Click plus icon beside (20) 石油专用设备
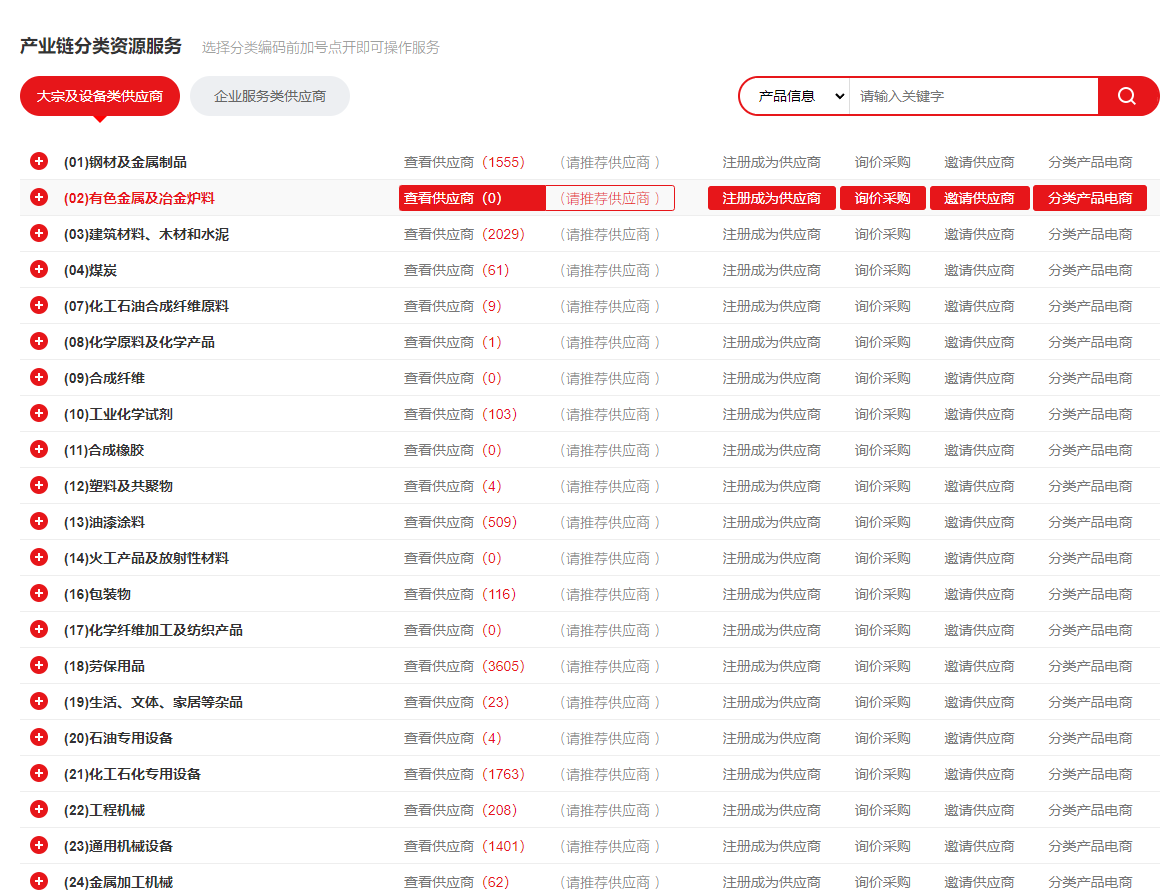The image size is (1172, 896). (x=39, y=737)
